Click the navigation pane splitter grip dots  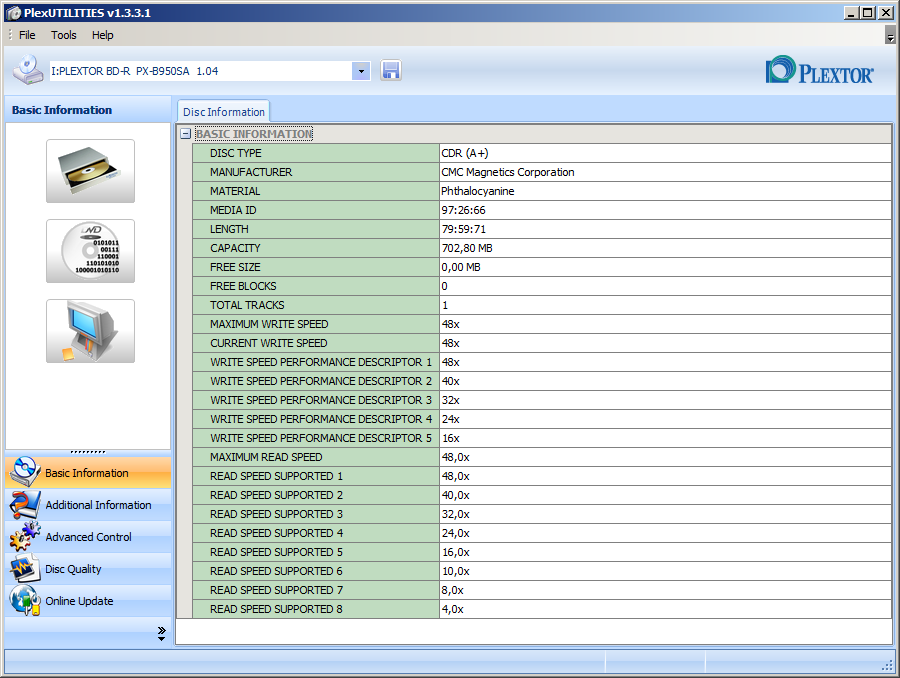(x=88, y=452)
